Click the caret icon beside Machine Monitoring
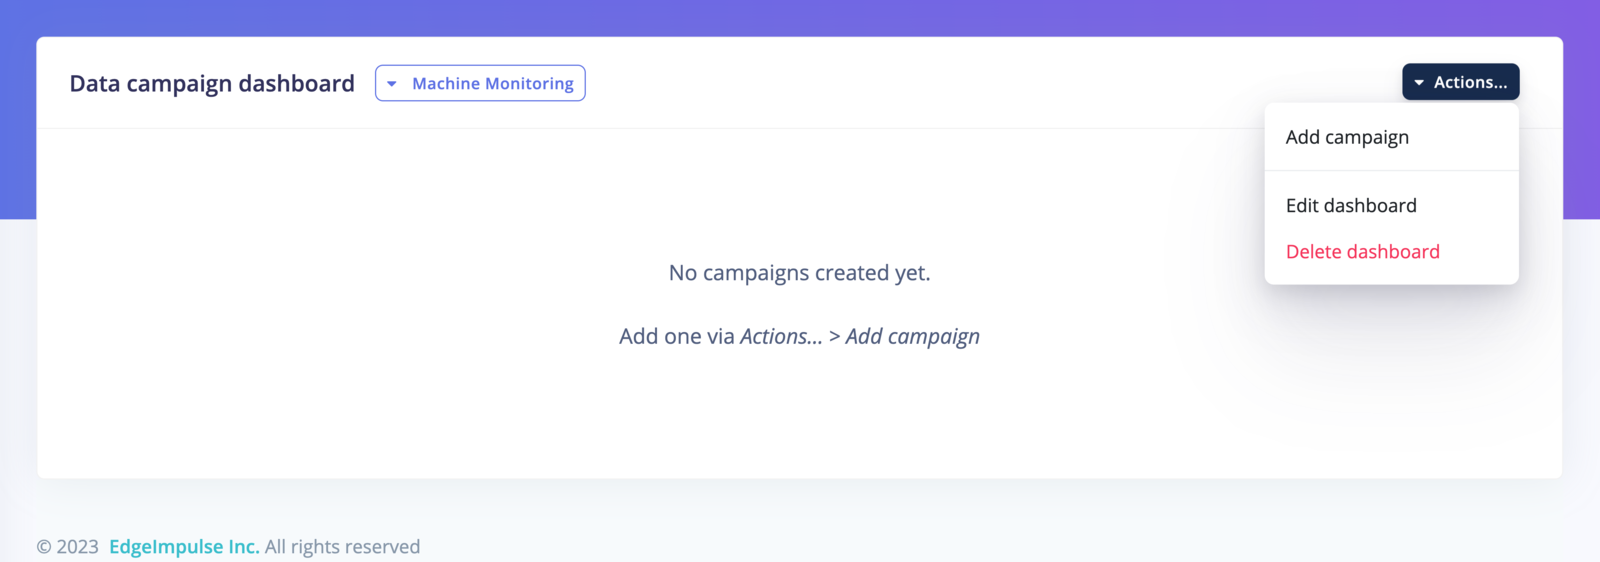 [x=392, y=84]
